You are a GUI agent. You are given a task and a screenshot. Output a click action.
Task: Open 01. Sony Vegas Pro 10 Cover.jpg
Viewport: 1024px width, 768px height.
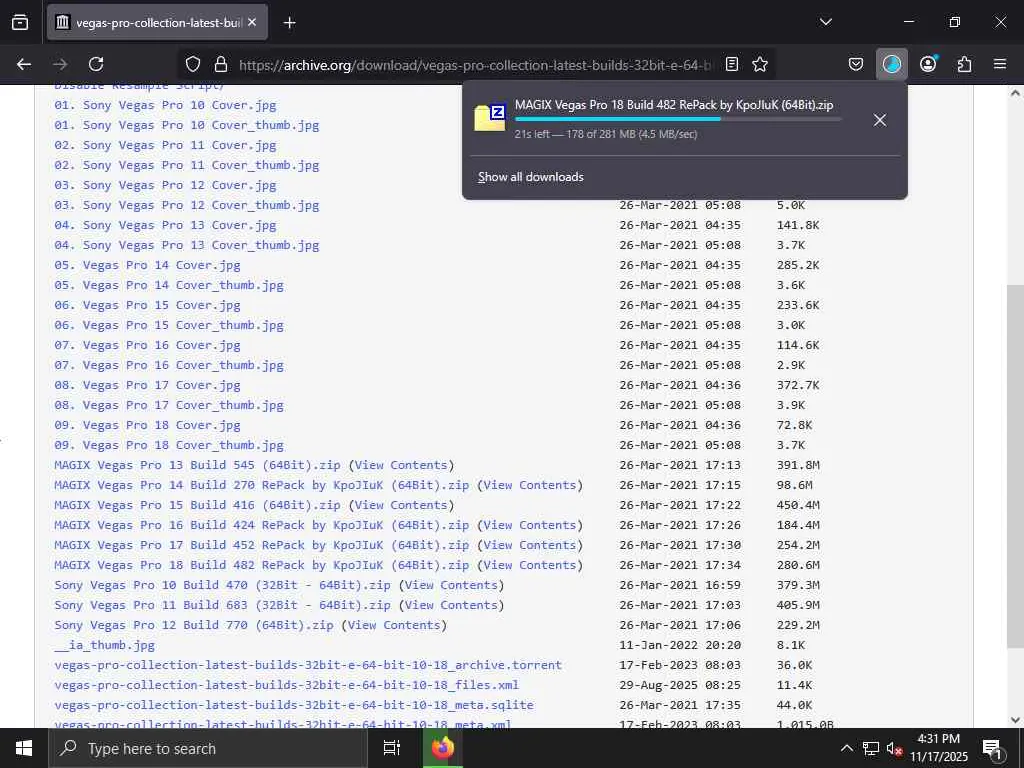point(165,105)
